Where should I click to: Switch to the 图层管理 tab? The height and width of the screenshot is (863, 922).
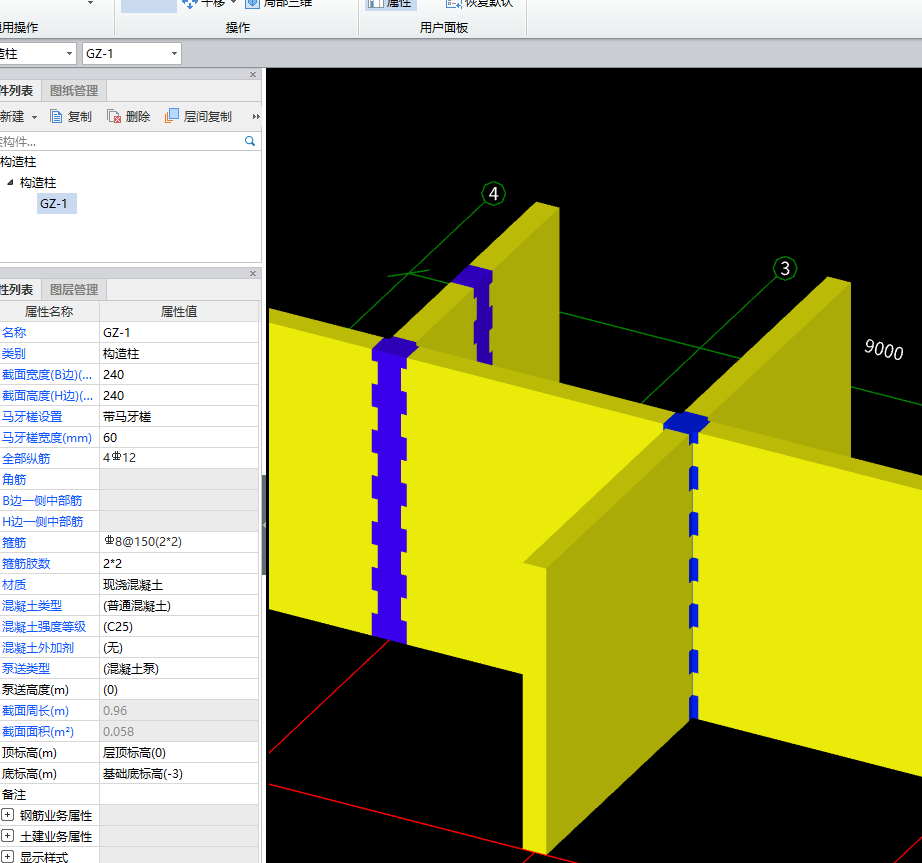click(74, 289)
